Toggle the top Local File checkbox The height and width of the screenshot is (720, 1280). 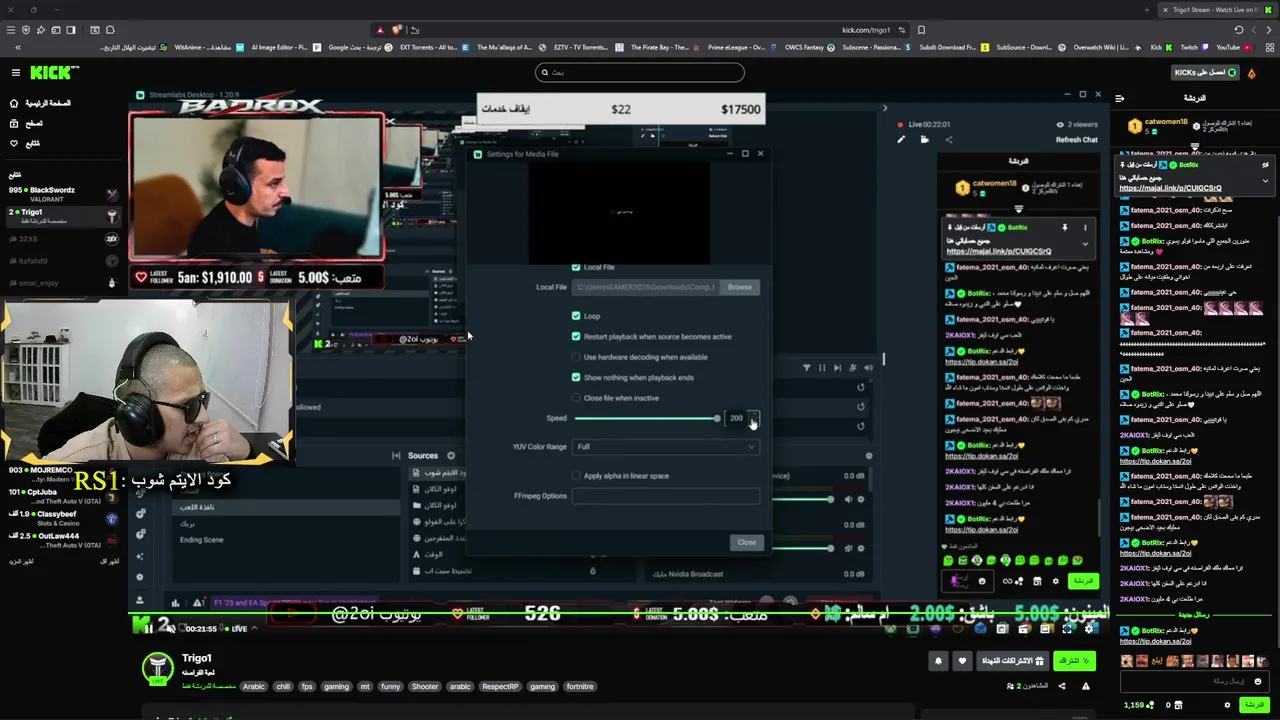click(x=576, y=267)
